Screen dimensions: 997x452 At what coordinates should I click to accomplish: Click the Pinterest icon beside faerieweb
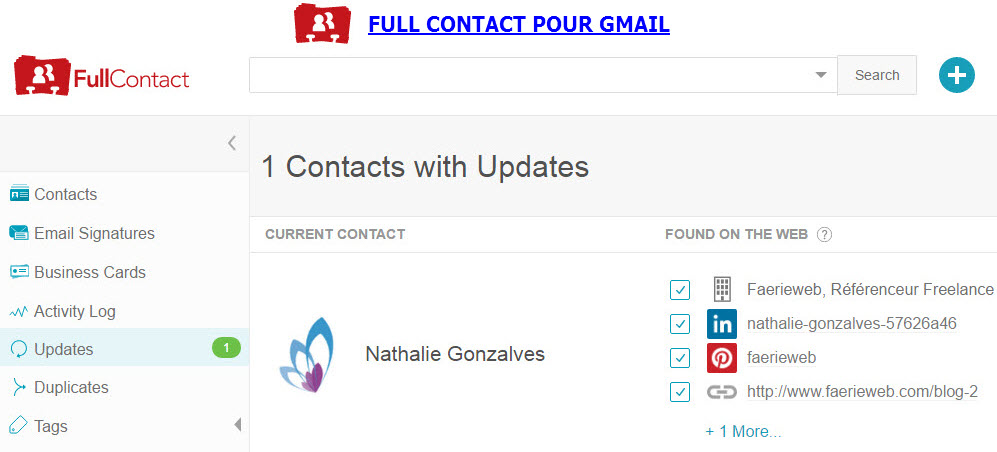[722, 358]
